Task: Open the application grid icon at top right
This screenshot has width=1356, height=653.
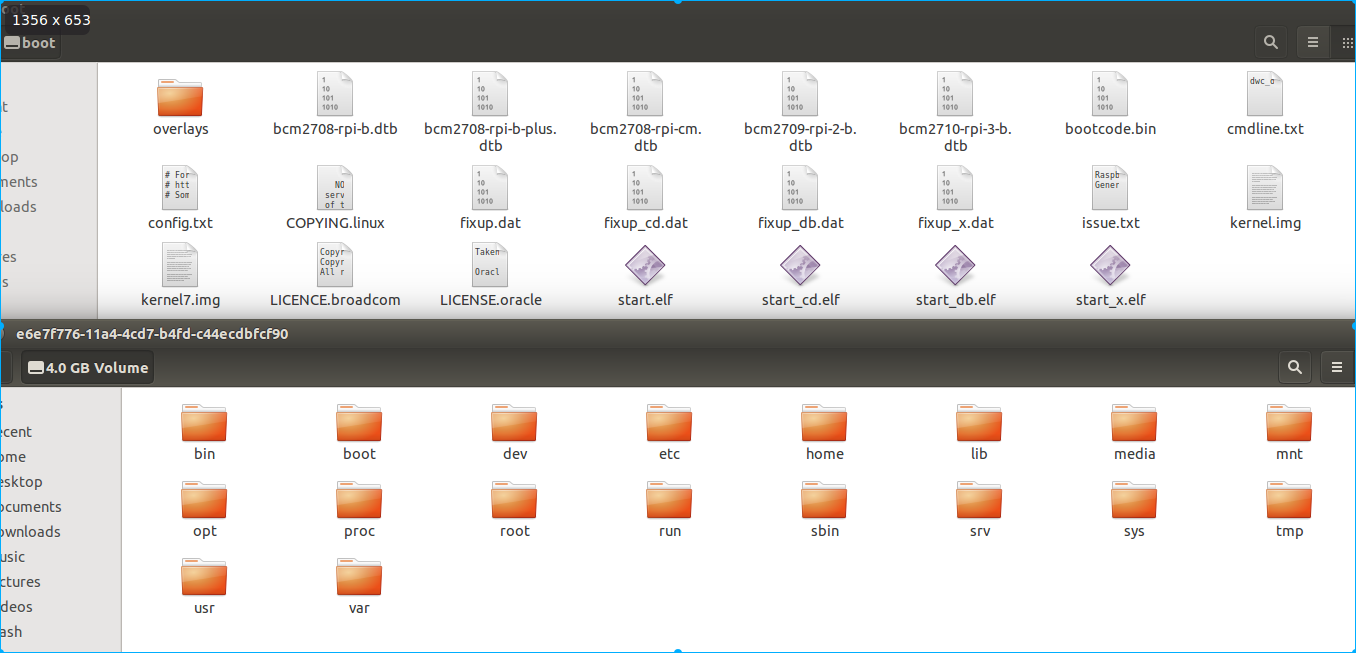Action: [x=1346, y=42]
